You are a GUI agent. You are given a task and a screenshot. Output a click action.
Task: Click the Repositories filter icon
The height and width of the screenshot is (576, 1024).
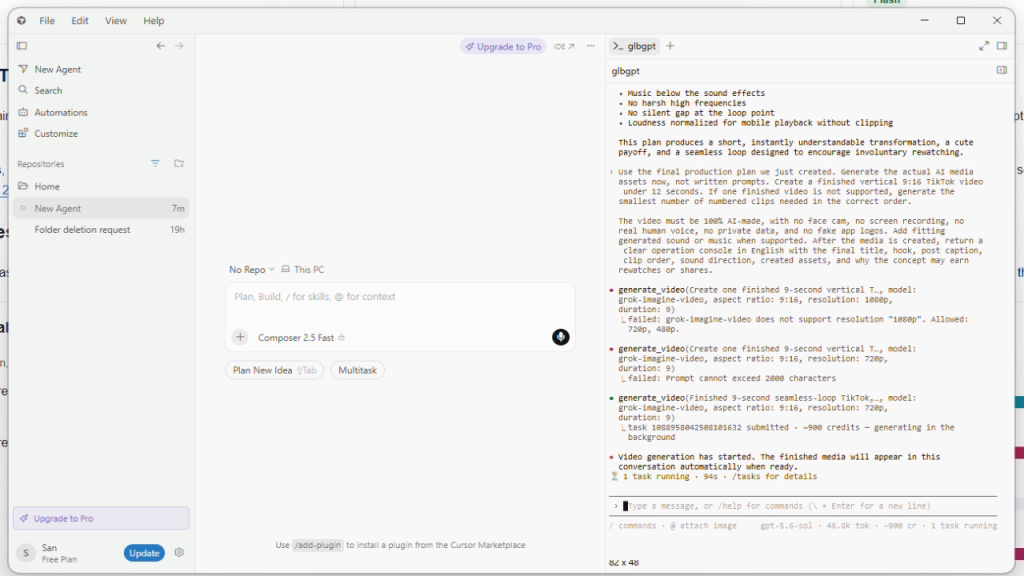155,163
